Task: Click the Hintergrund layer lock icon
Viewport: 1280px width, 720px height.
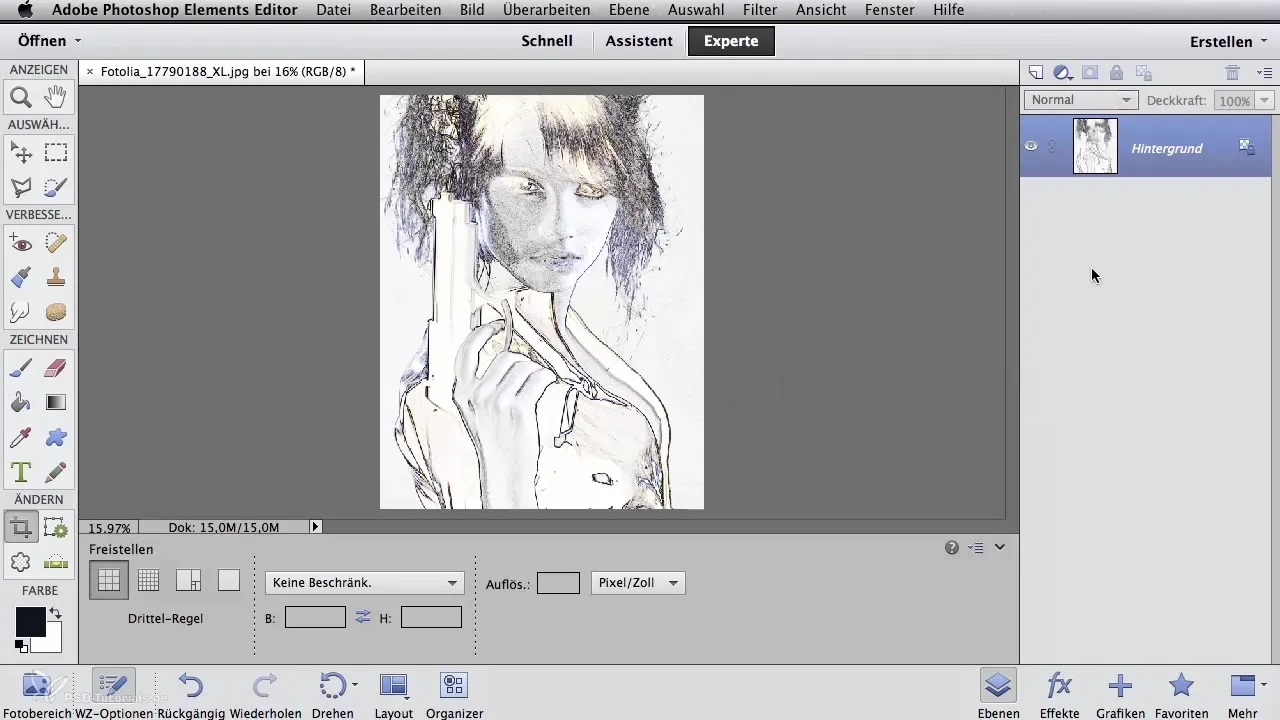Action: [x=1247, y=146]
